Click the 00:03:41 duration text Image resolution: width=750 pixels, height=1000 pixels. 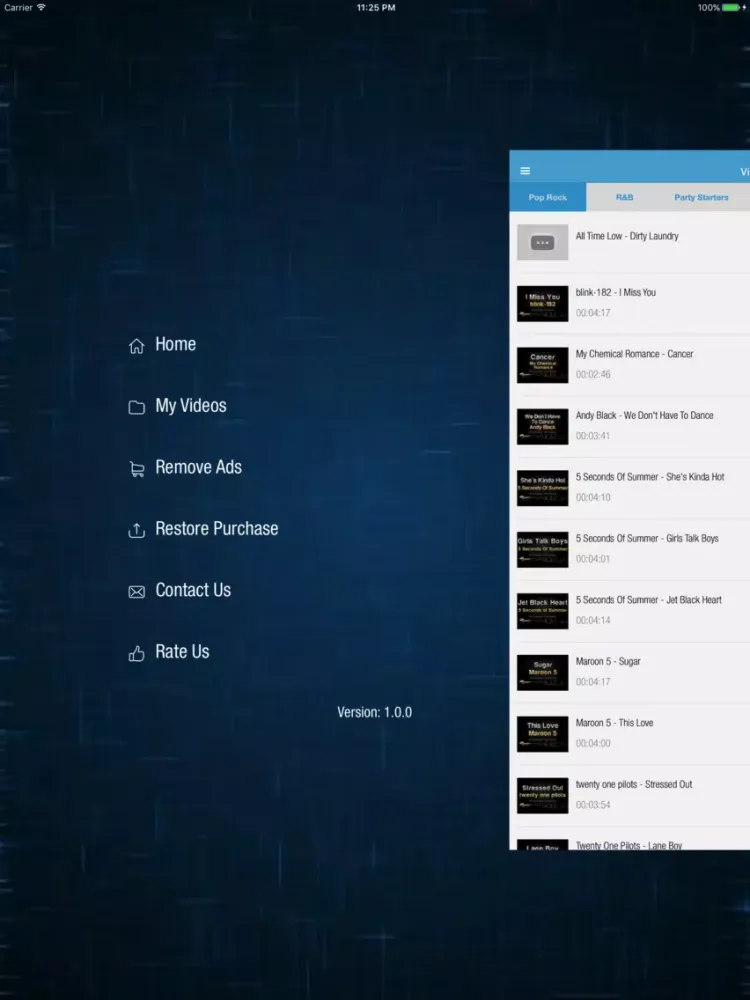coord(592,436)
